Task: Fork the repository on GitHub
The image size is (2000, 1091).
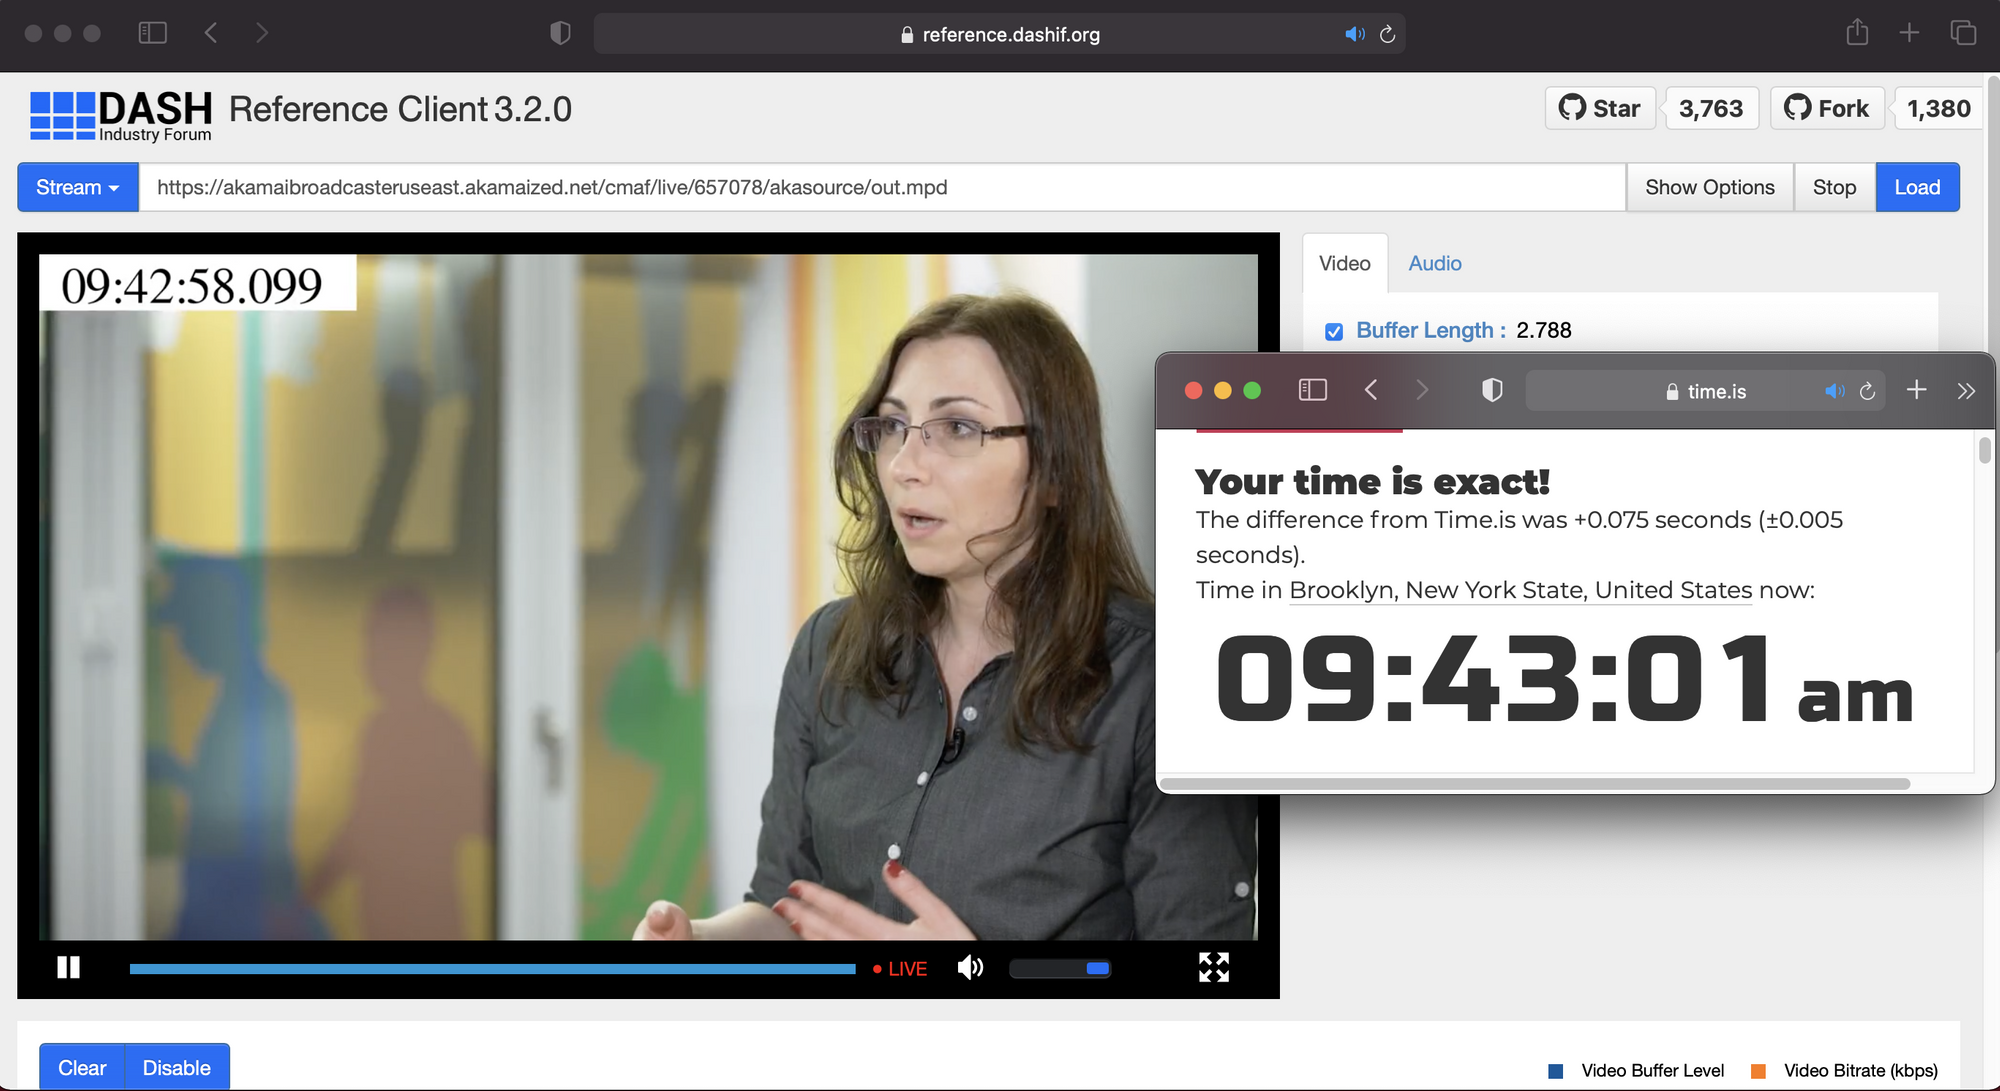Action: pos(1827,108)
